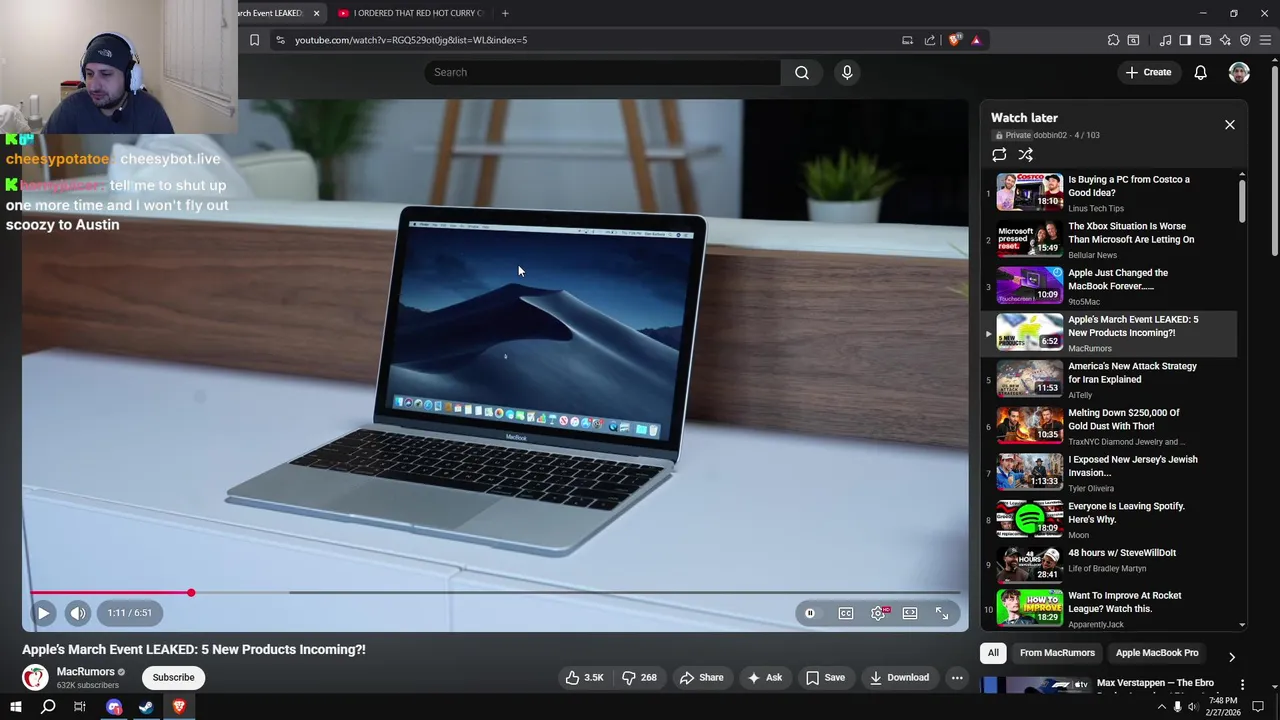Open Steam from the taskbar
This screenshot has width=1280, height=720.
(x=146, y=707)
